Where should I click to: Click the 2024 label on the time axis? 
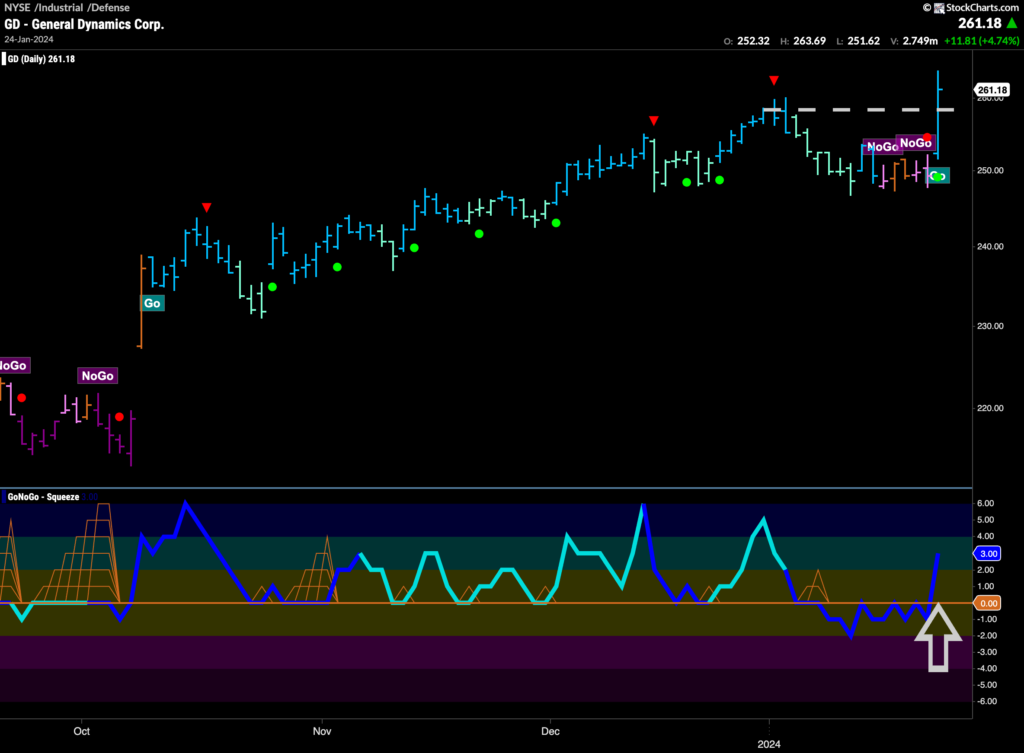pos(770,741)
